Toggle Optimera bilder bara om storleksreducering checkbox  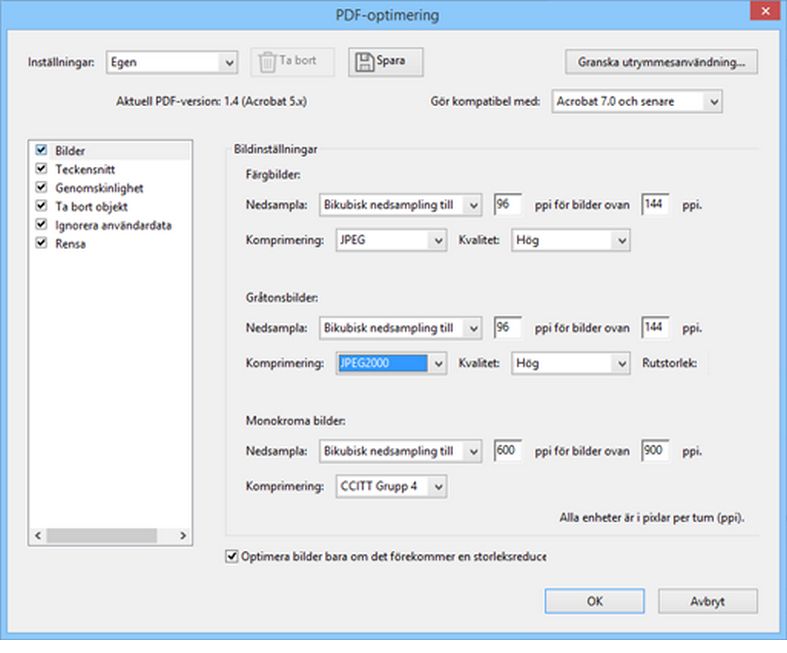(x=231, y=556)
